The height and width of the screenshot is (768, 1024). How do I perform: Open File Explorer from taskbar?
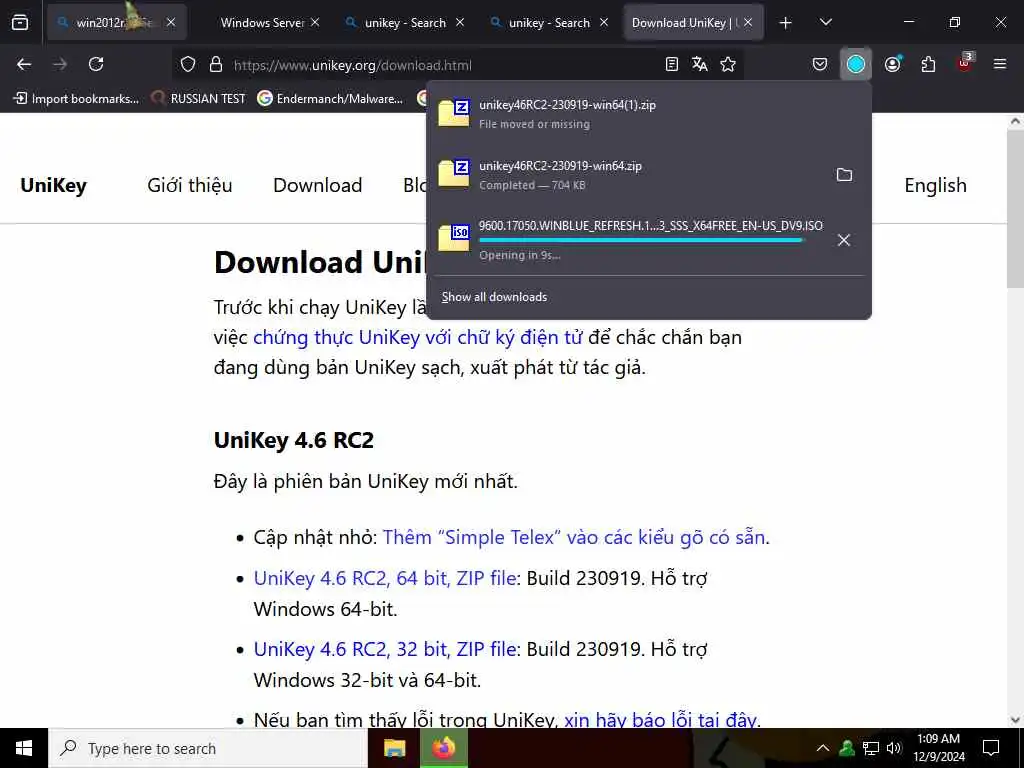(394, 748)
